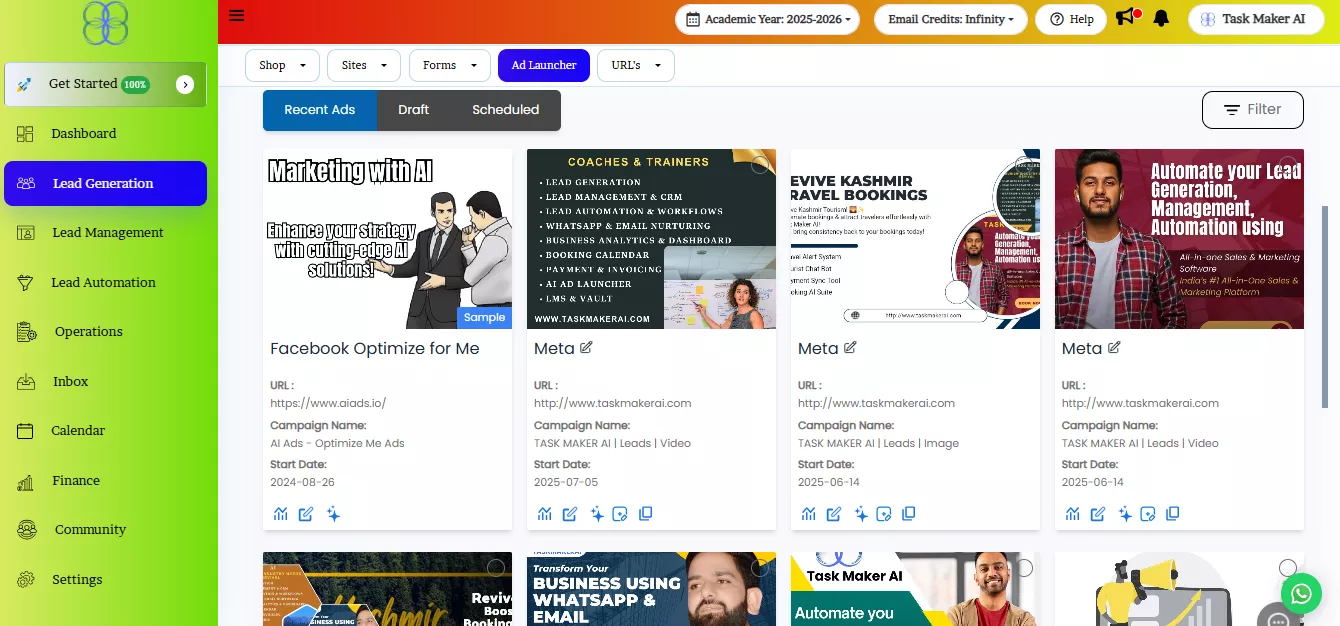Viewport: 1340px width, 626px height.
Task: Expand the Get Started chevron arrow
Action: coord(185,85)
